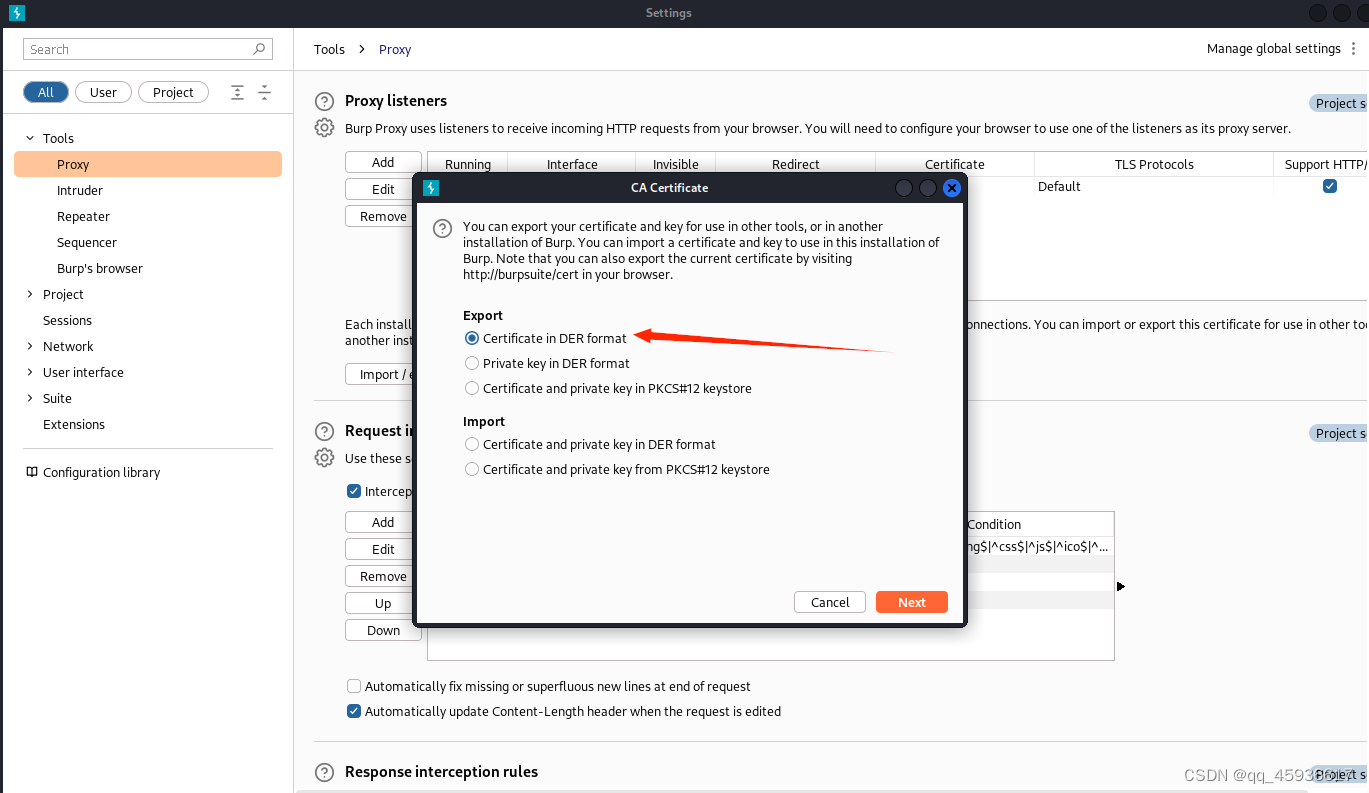This screenshot has width=1369, height=793.
Task: Click the Burp Suite logo in Settings title bar
Action: [16, 13]
